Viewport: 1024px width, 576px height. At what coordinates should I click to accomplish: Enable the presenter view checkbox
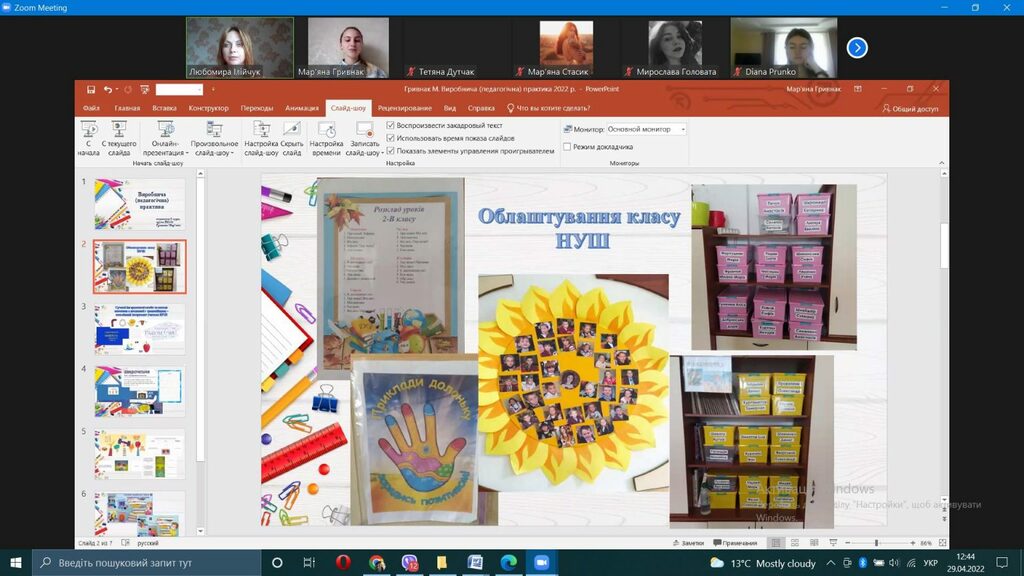(x=567, y=147)
